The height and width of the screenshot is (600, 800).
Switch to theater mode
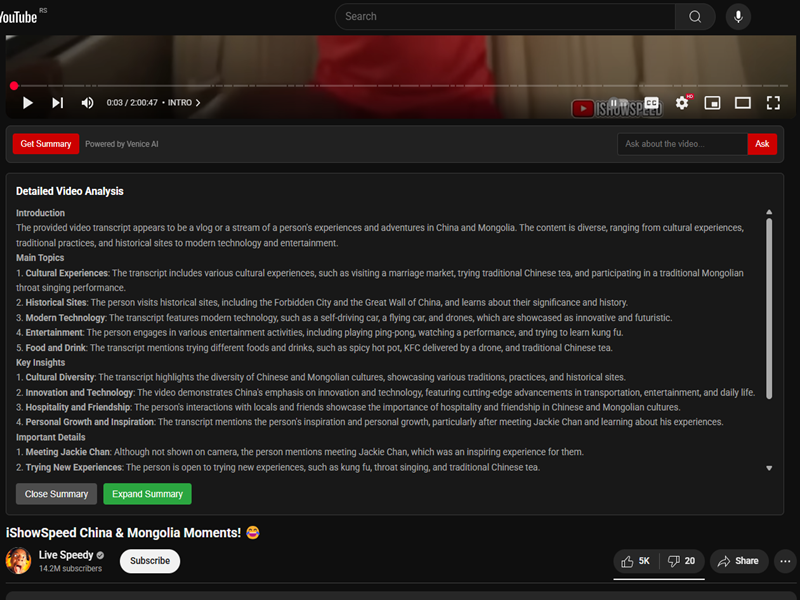[x=743, y=103]
